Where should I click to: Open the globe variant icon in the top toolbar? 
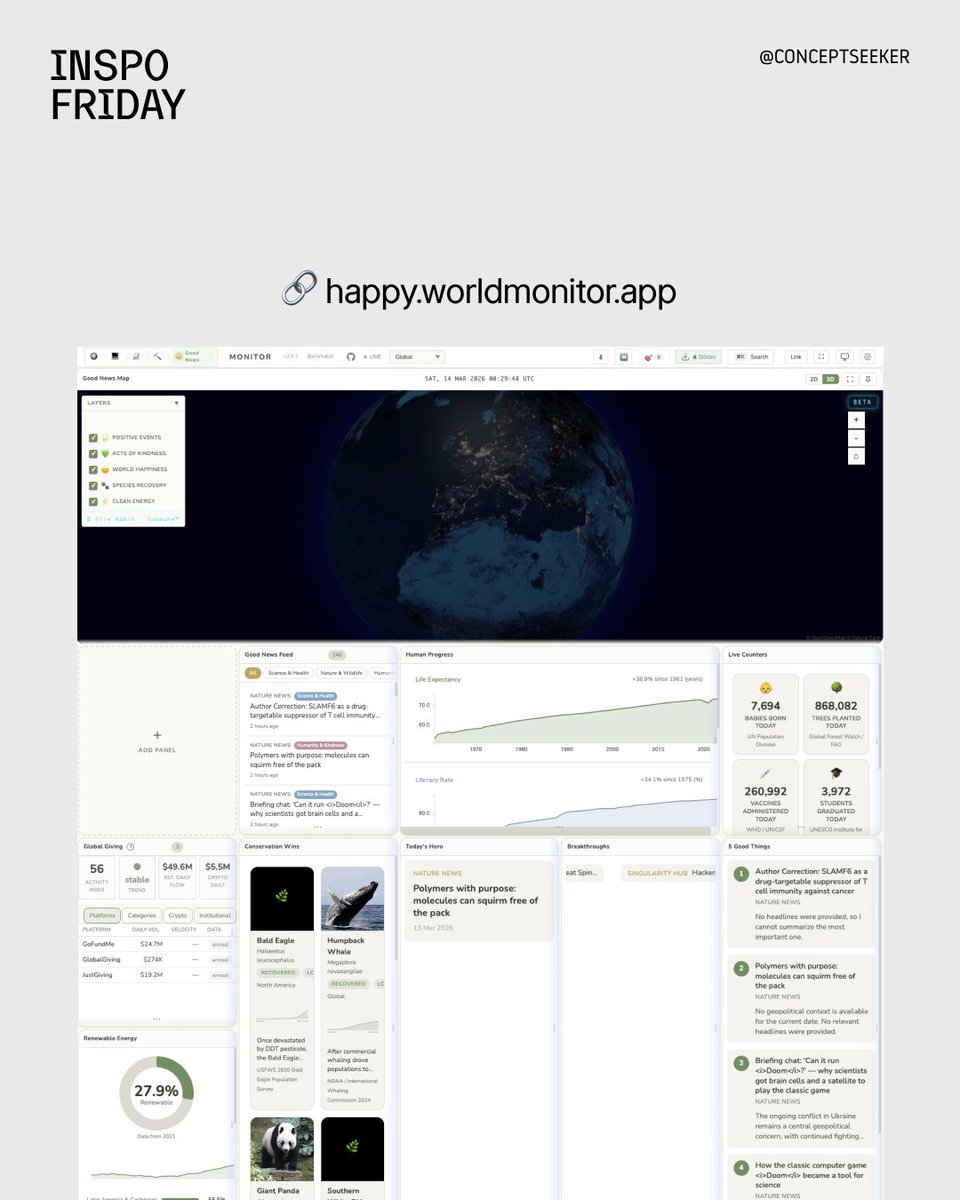(94, 356)
